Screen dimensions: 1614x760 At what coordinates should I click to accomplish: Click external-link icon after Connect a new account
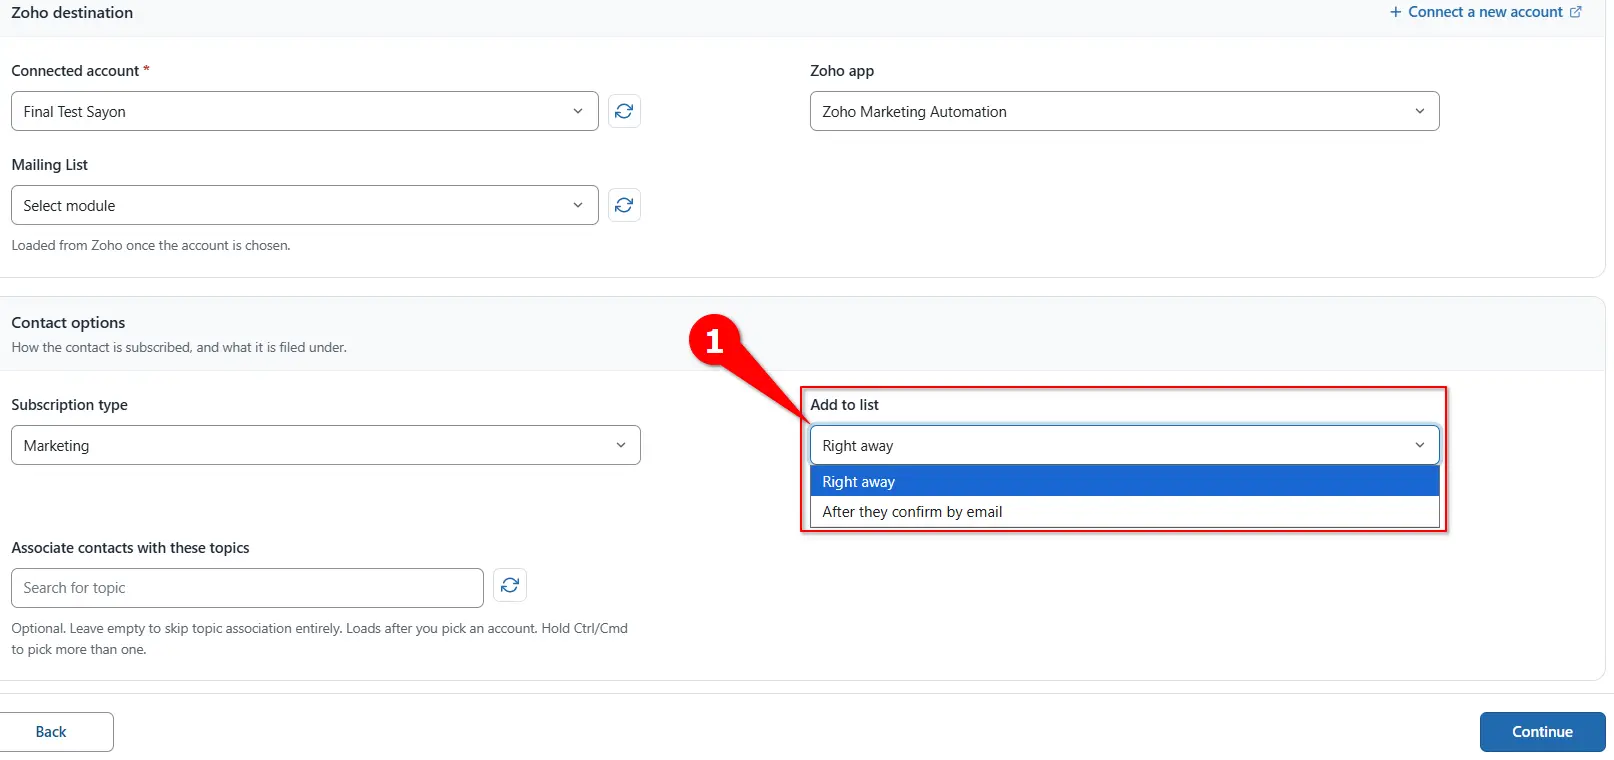(x=1576, y=12)
